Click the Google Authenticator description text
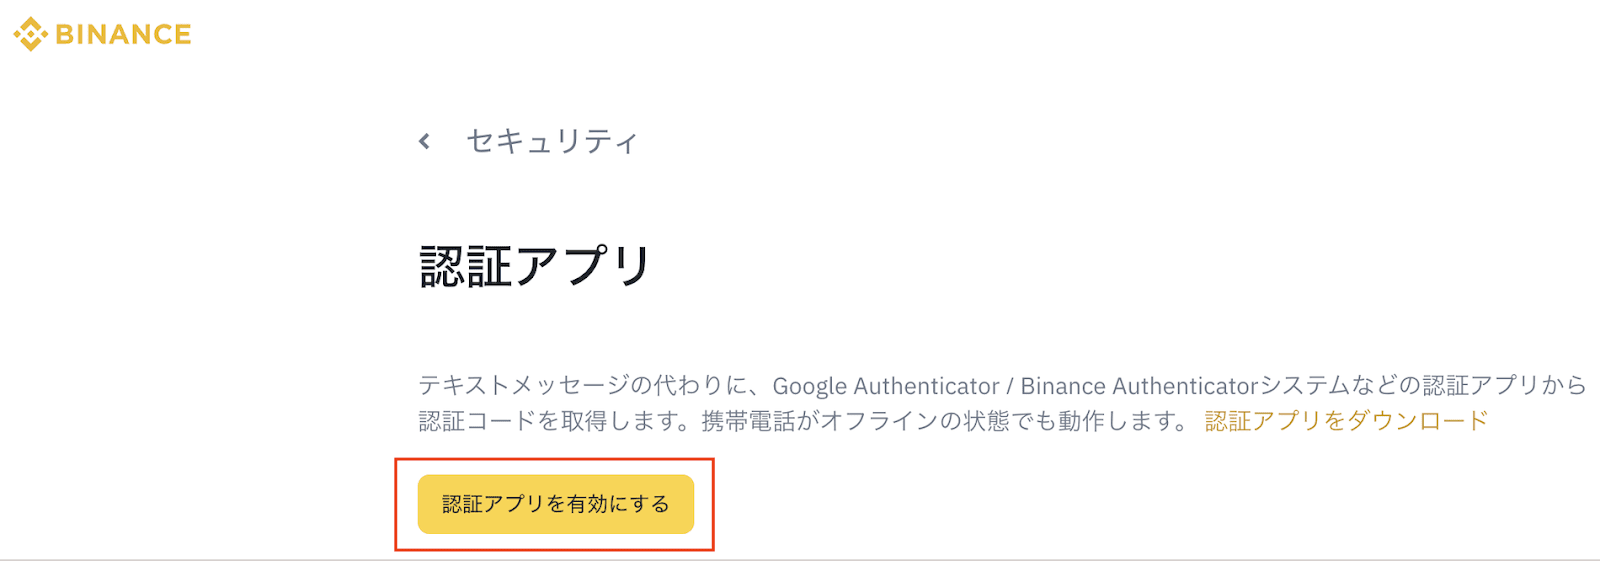 (886, 386)
